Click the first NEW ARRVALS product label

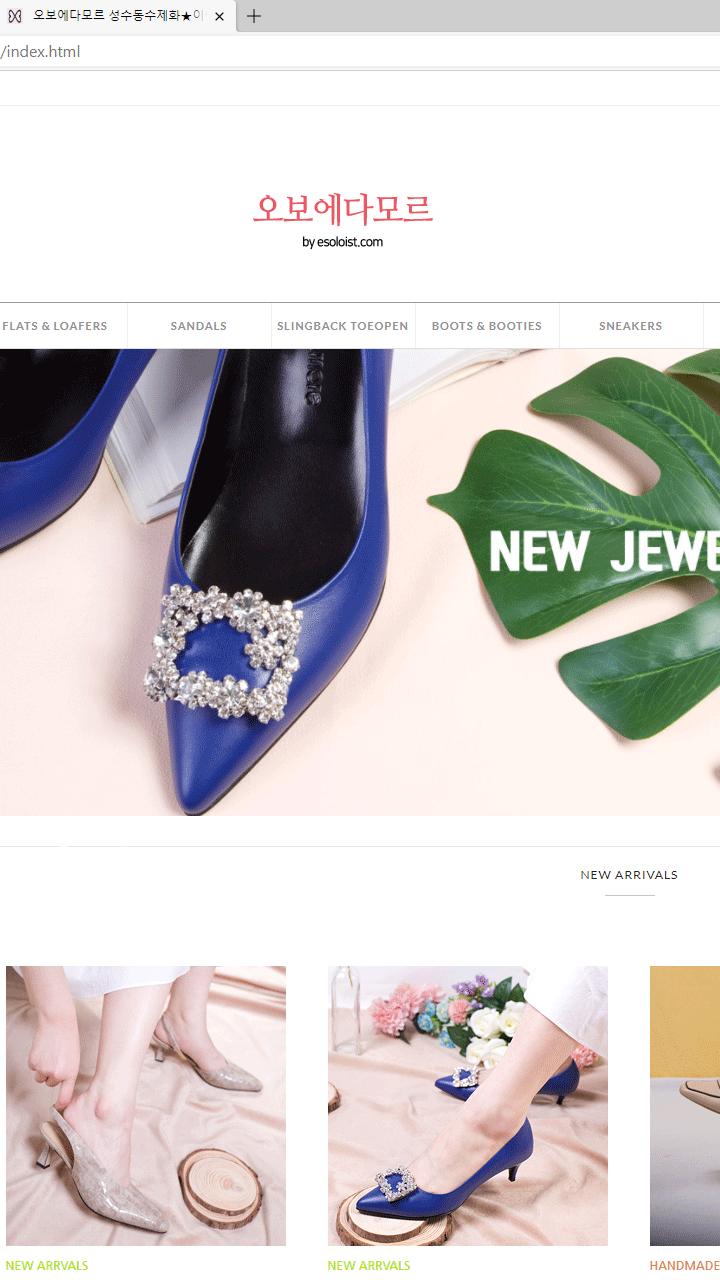pos(47,1265)
